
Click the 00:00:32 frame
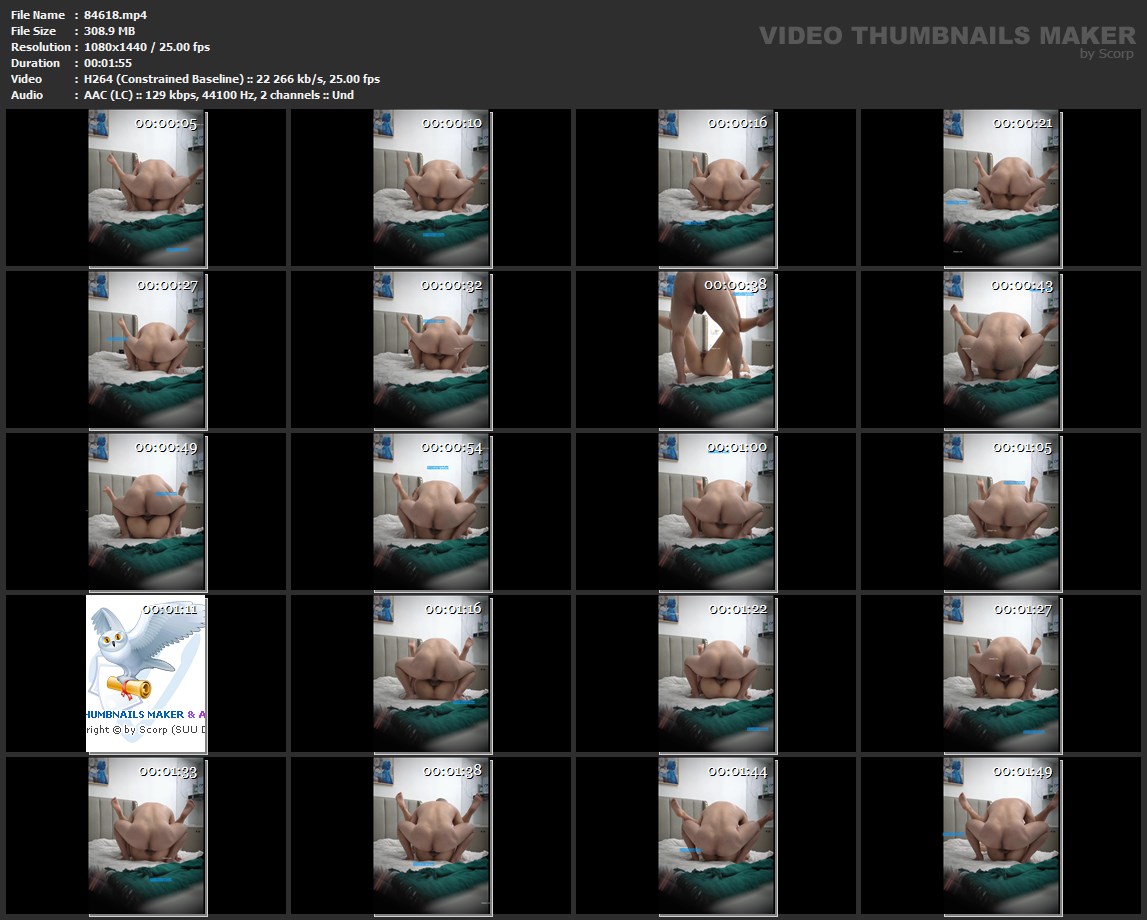pos(432,349)
